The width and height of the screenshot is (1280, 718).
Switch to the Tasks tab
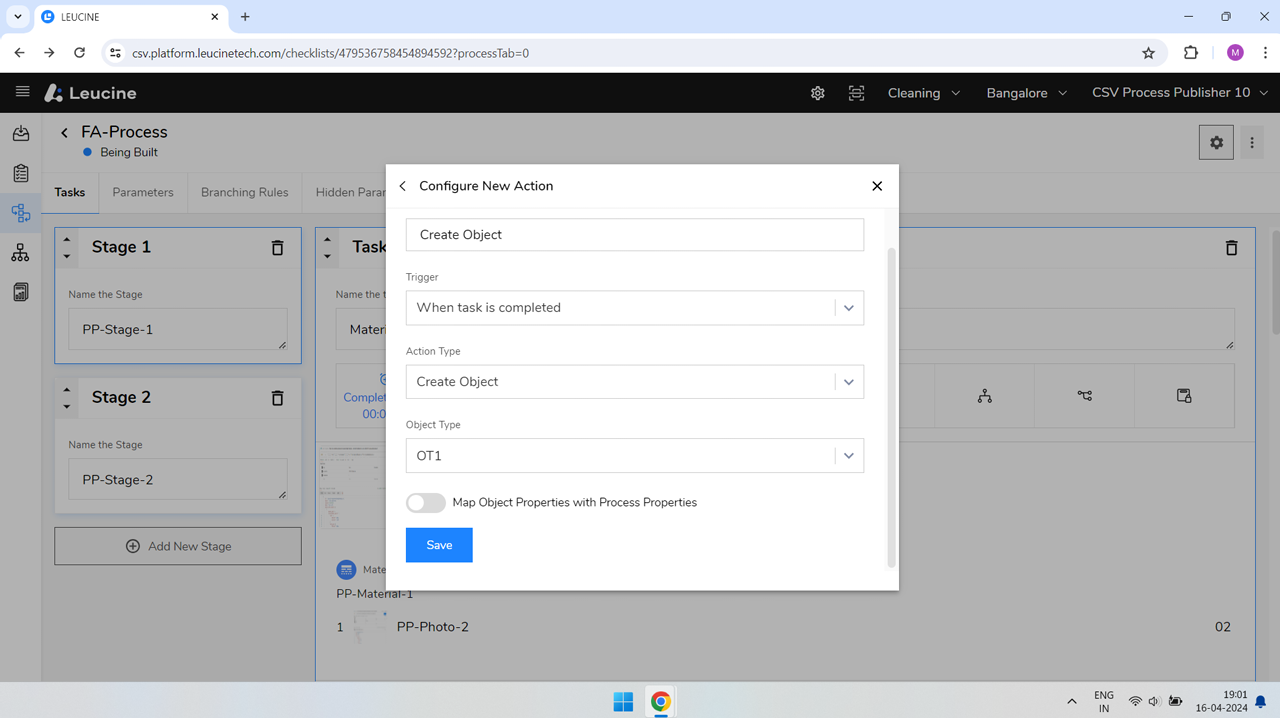coord(70,192)
